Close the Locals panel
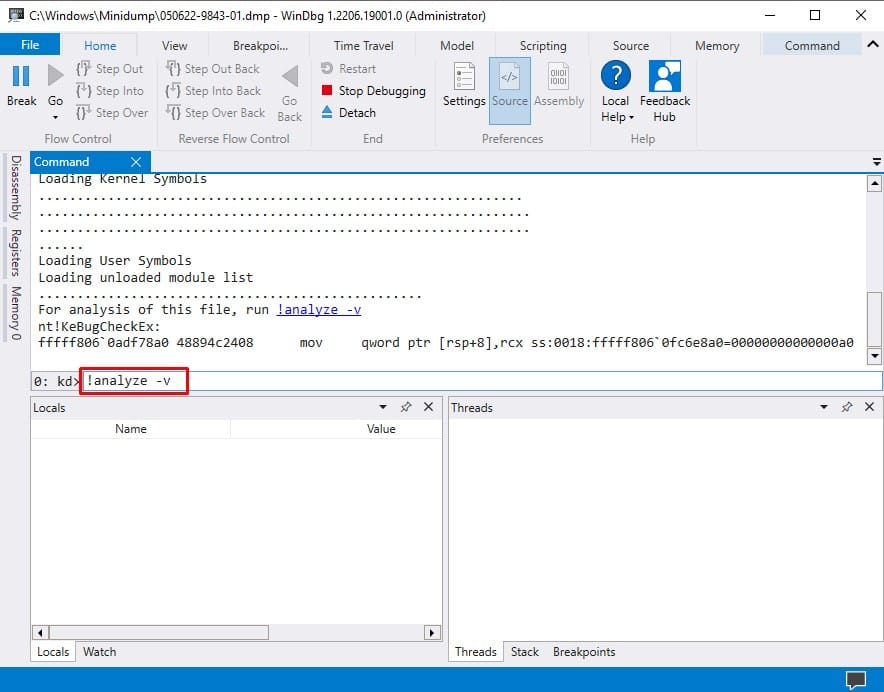Screen dimensions: 884x692 click(428, 407)
